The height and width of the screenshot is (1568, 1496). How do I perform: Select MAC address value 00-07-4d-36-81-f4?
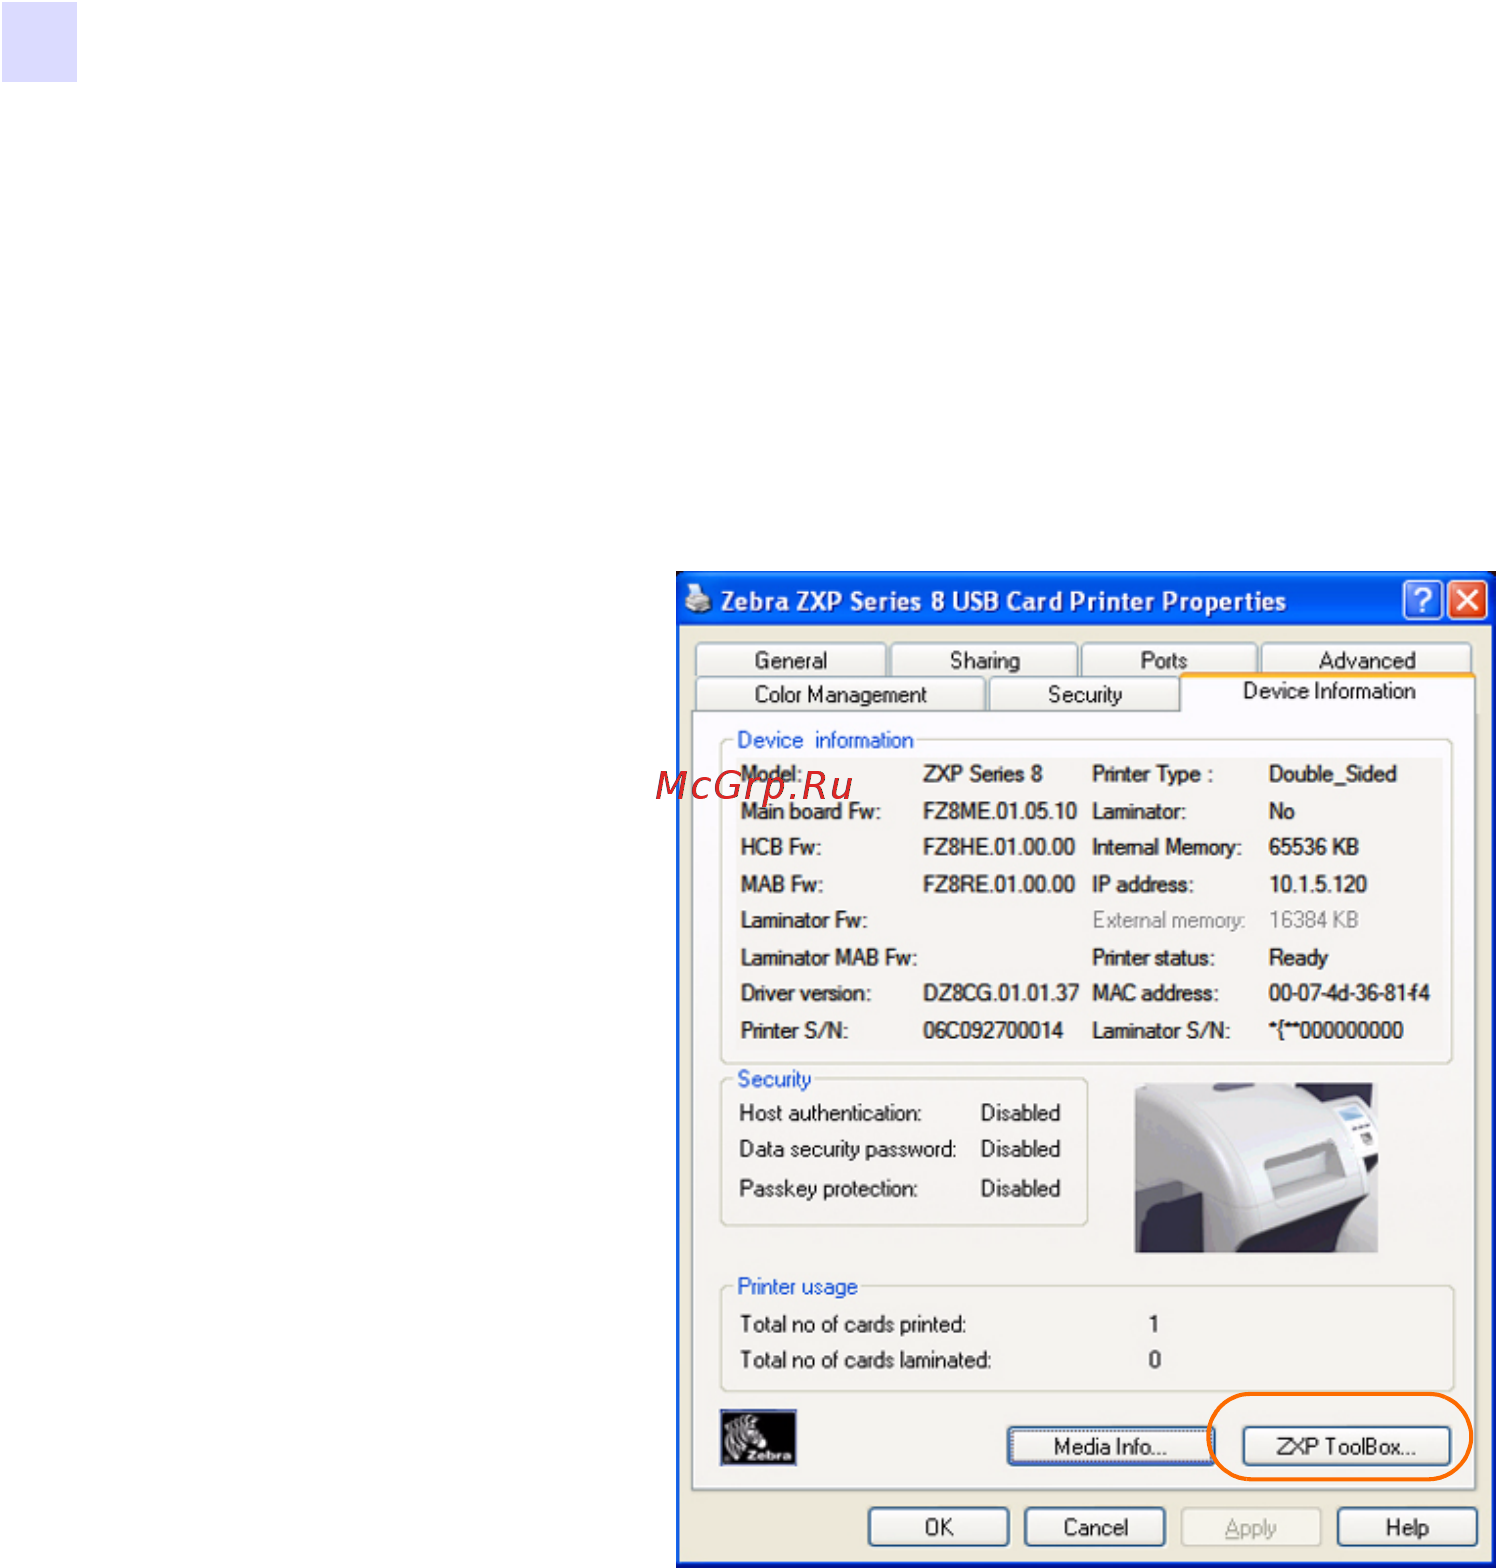[1349, 993]
